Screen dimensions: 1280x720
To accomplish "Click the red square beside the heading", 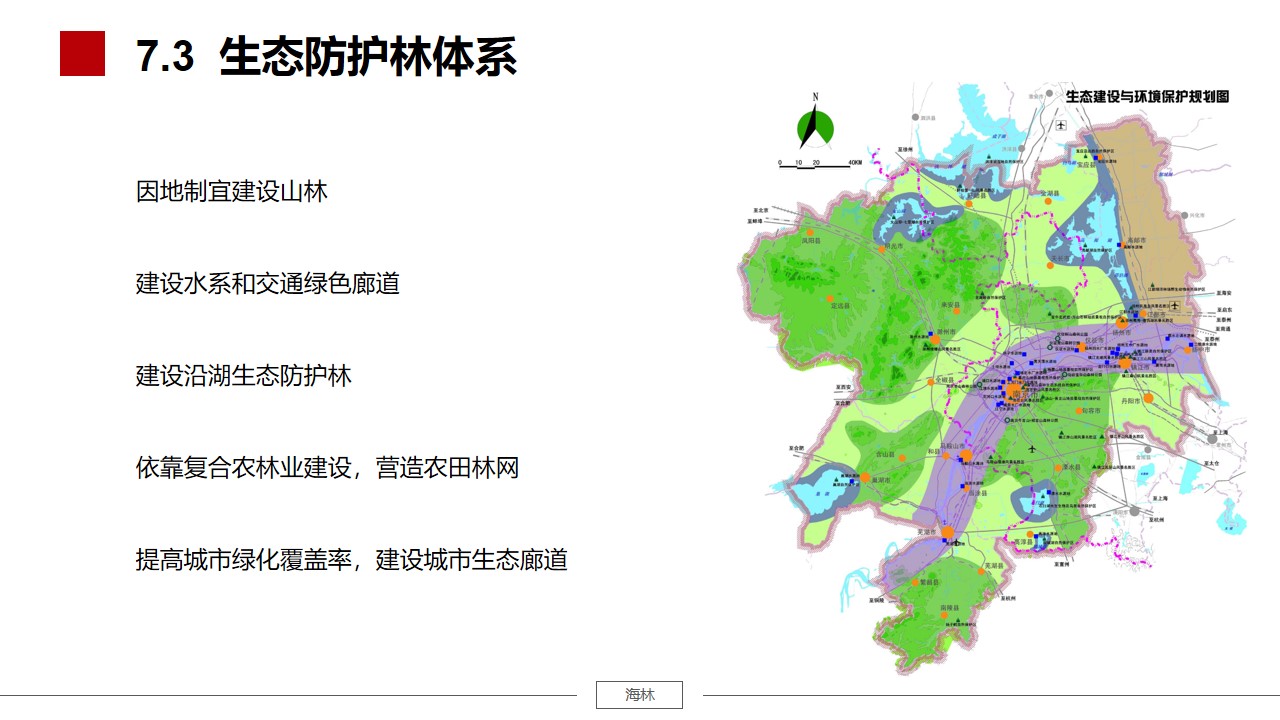I will point(82,53).
